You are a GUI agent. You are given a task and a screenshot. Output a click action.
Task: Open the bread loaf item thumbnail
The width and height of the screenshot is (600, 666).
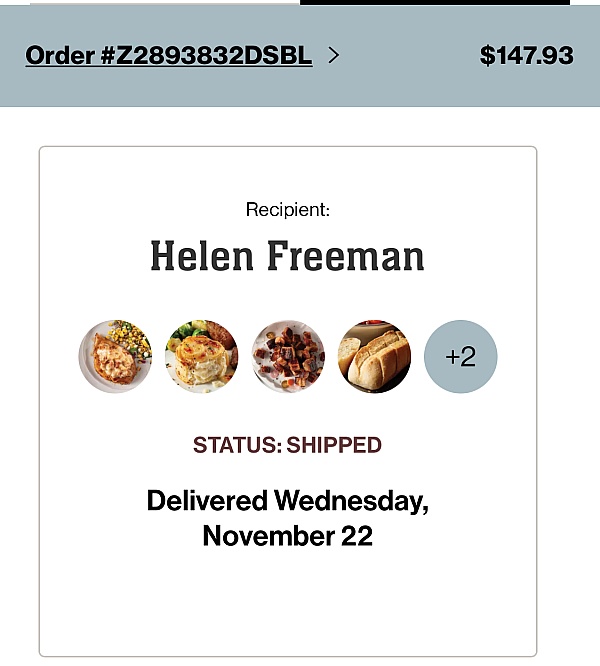[x=374, y=357]
